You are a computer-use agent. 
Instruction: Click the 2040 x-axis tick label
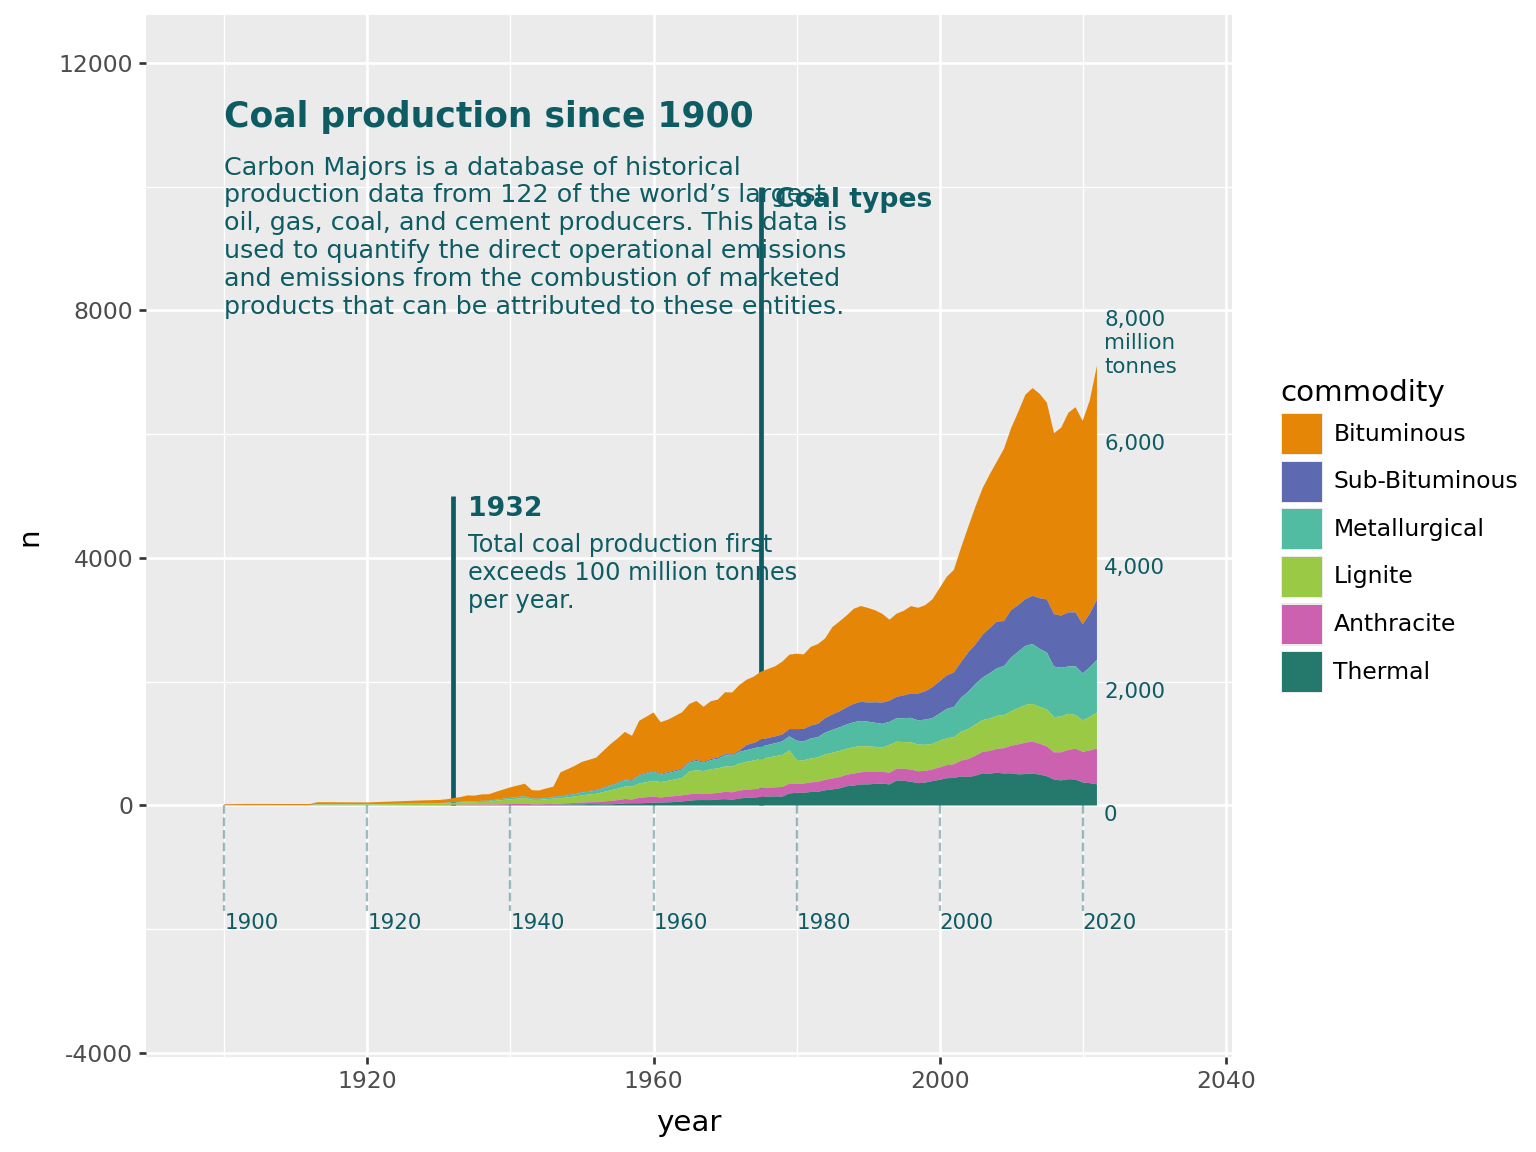click(1226, 1081)
